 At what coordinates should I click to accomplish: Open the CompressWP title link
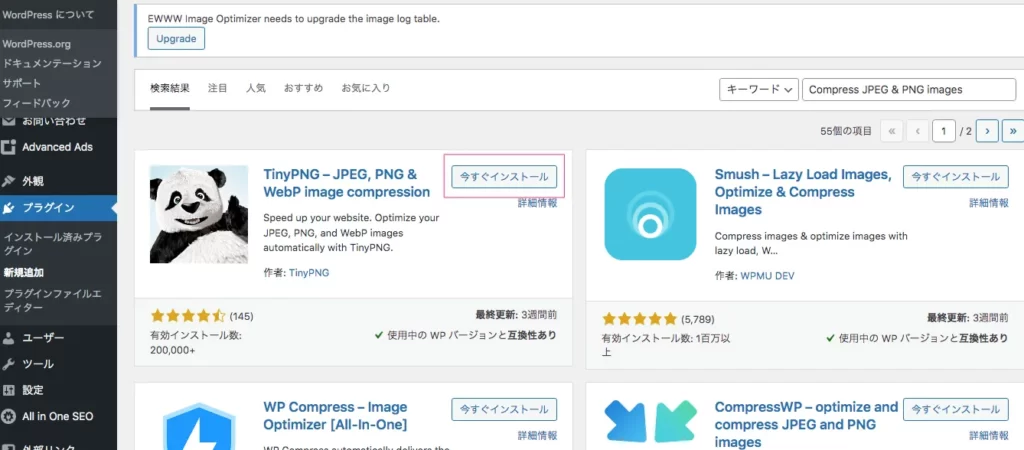coord(807,425)
